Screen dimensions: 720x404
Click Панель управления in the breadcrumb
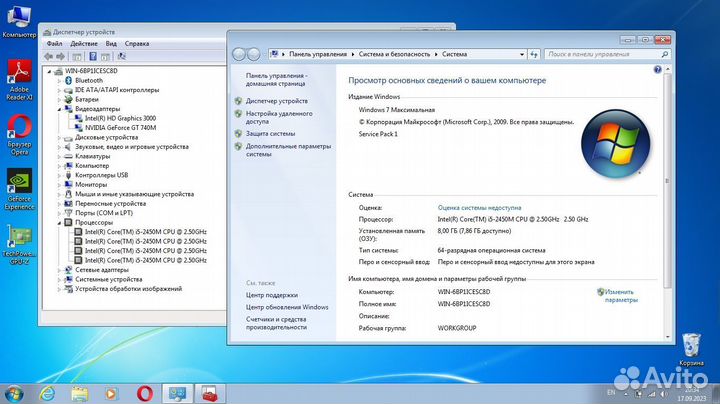(318, 54)
